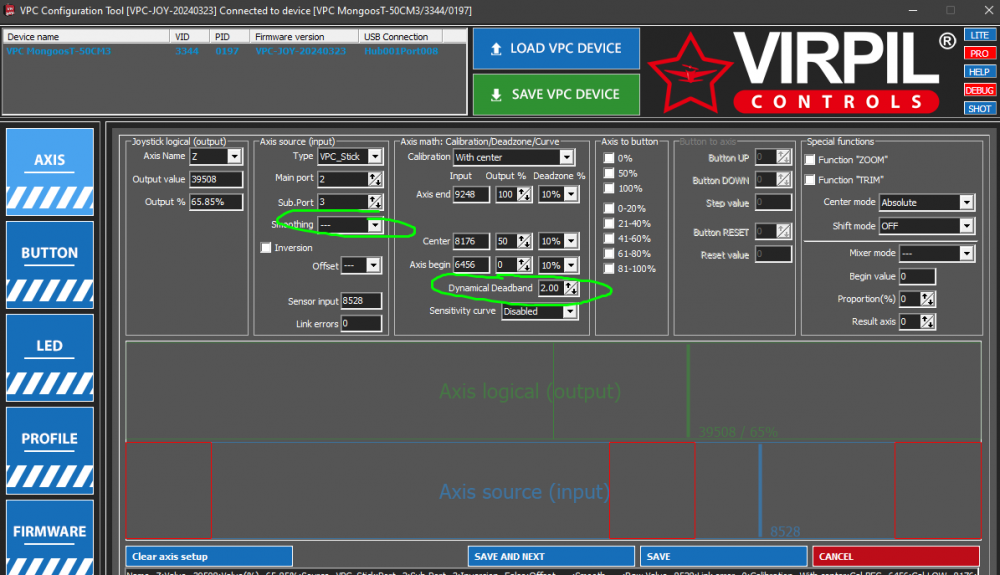Open the PROFILE tab in sidebar
The width and height of the screenshot is (1000, 575).
click(x=50, y=451)
